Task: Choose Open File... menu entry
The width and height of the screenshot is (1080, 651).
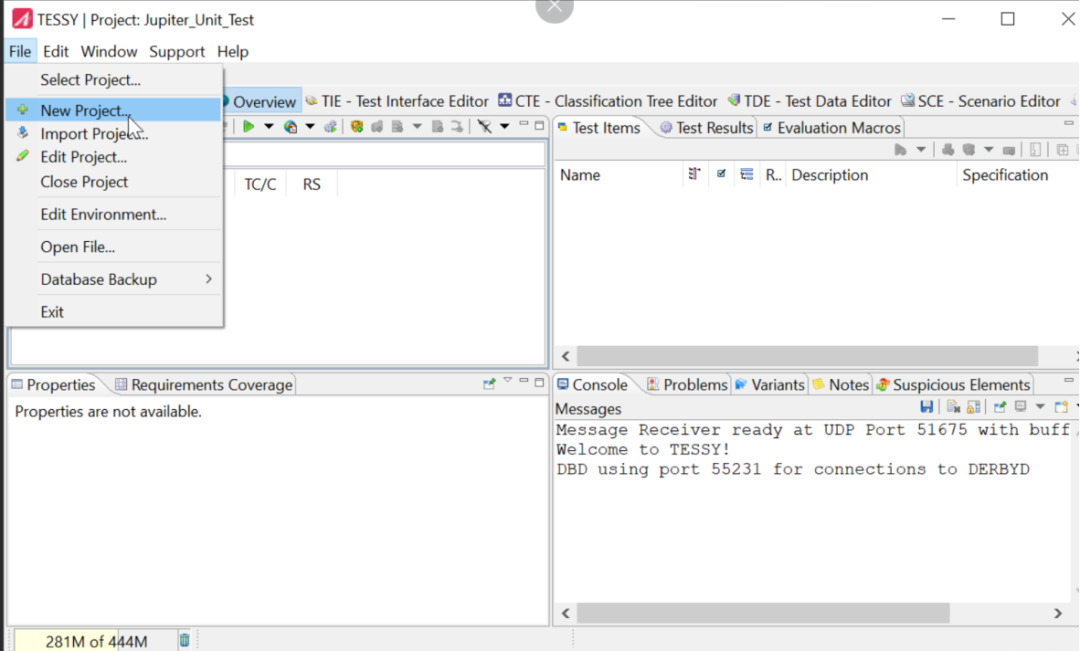Action: tap(114, 247)
